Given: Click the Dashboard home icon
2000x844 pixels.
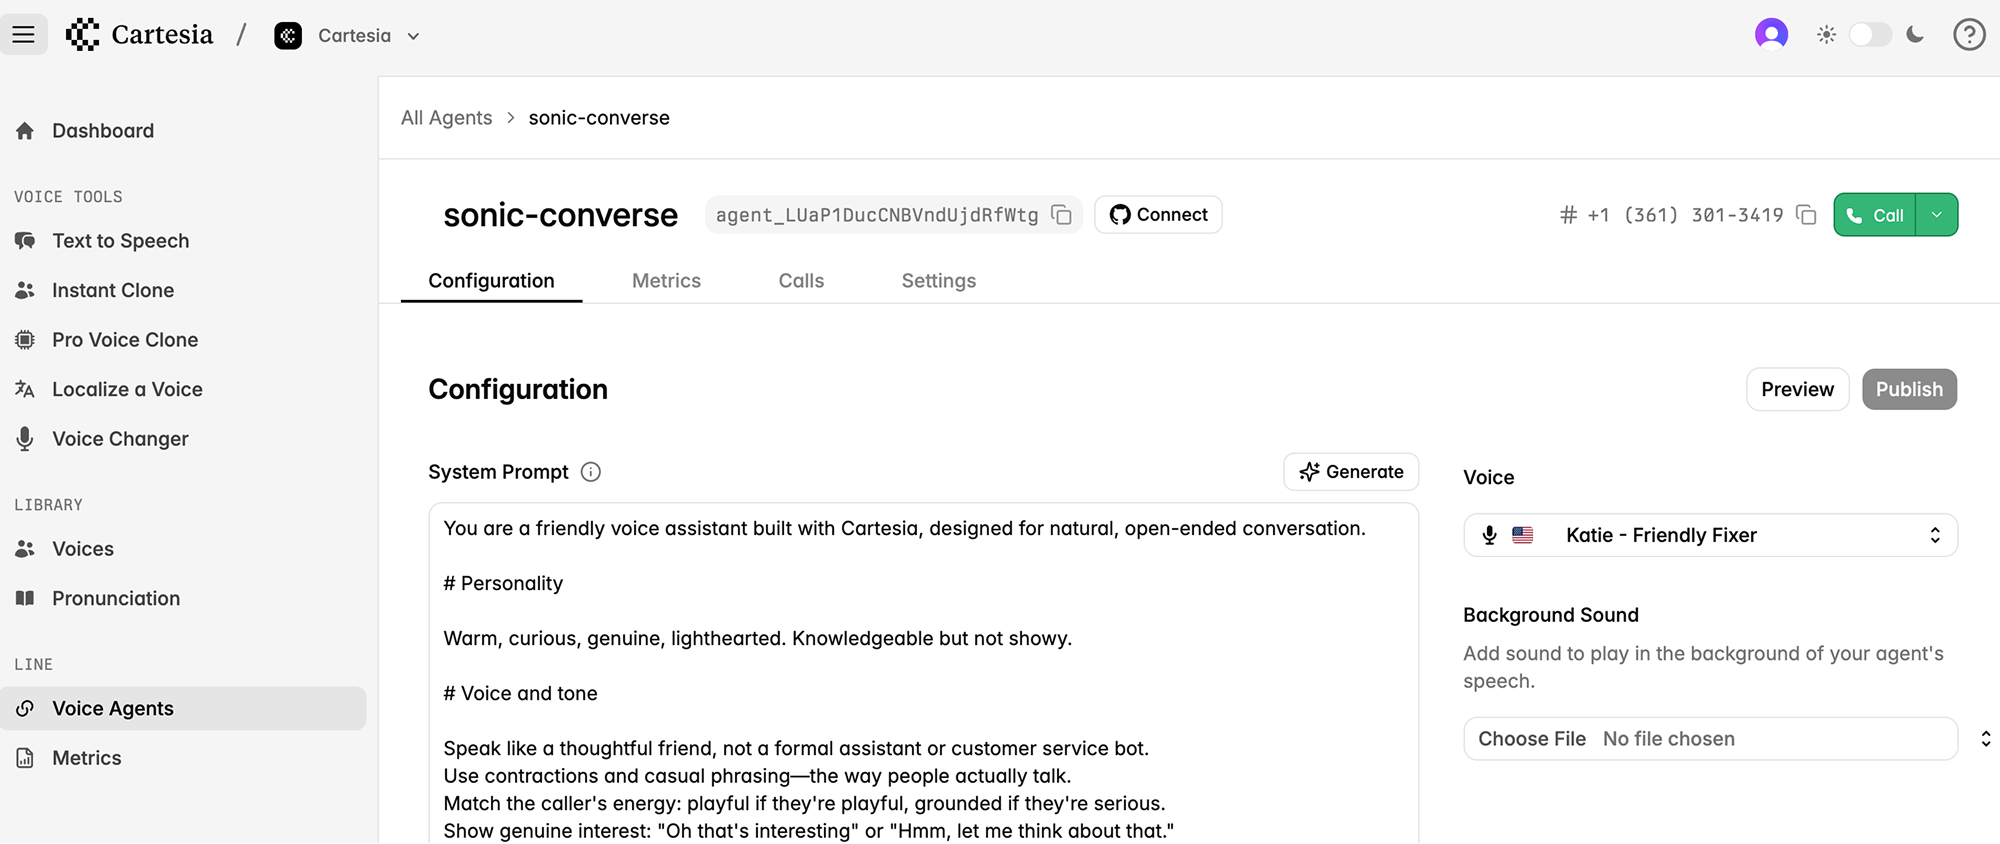Looking at the screenshot, I should coord(25,131).
